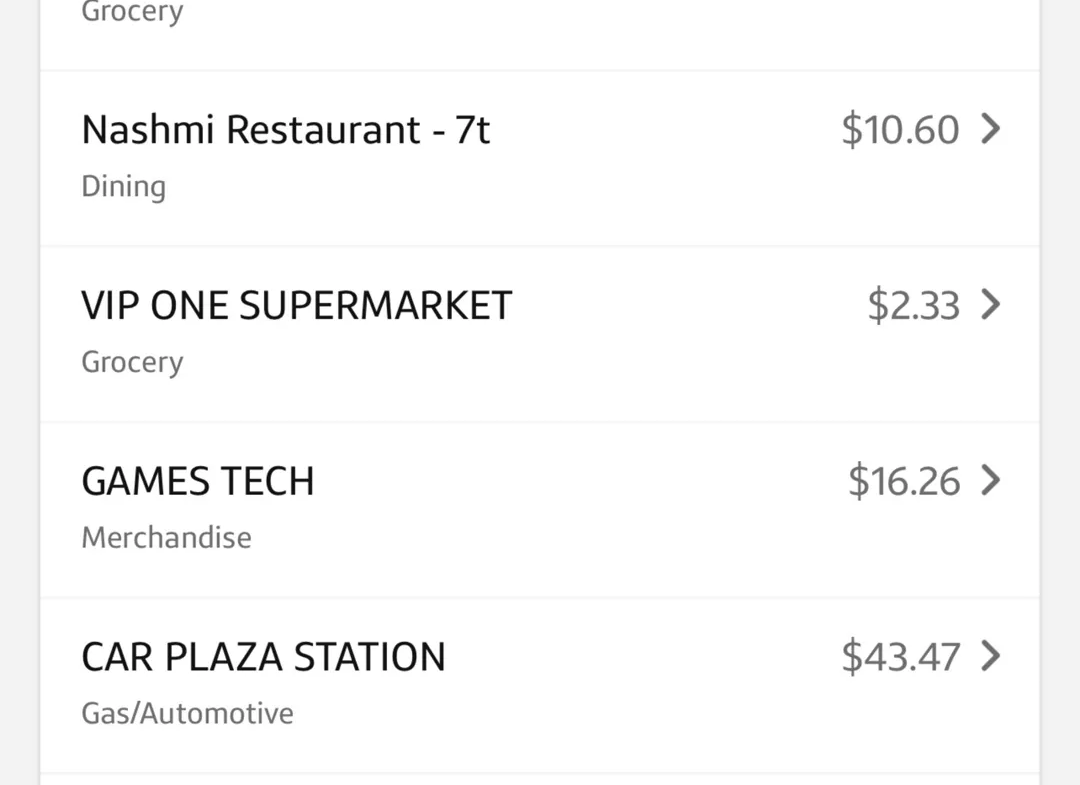Select Grocery label under VIP ONE SUPERMARKET
The width and height of the screenshot is (1080, 785).
point(132,362)
